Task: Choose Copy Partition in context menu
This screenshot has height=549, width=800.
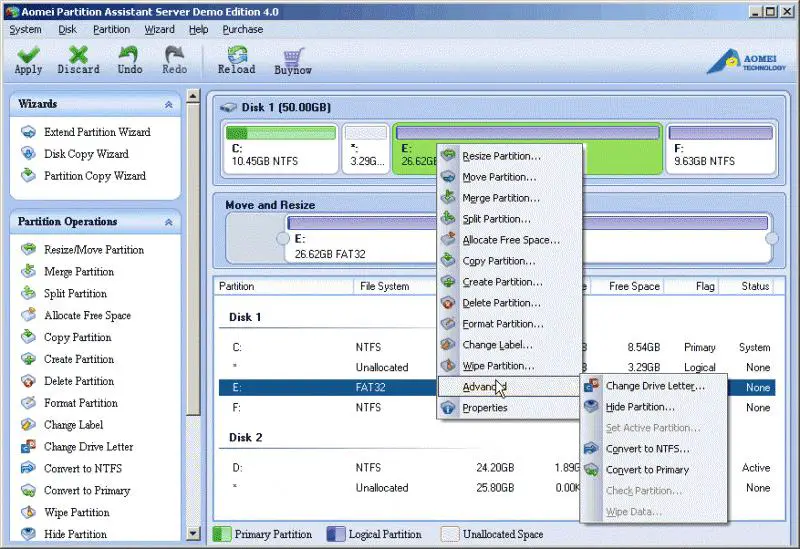Action: (510, 261)
